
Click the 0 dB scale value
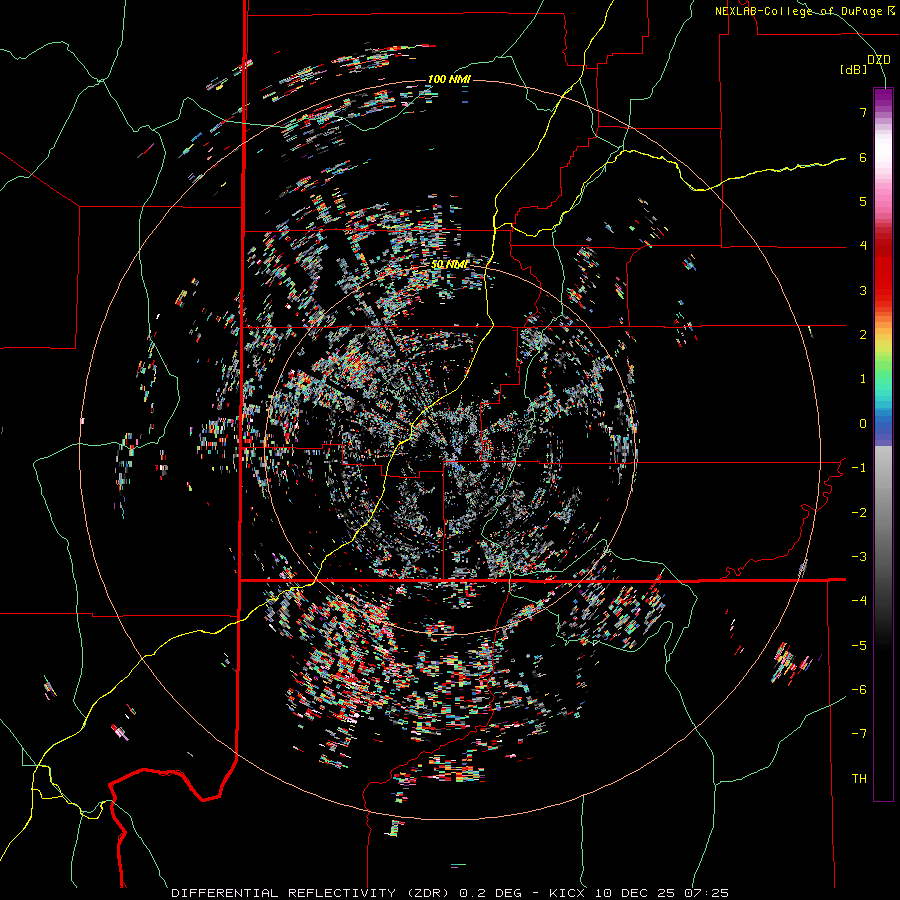click(x=863, y=424)
